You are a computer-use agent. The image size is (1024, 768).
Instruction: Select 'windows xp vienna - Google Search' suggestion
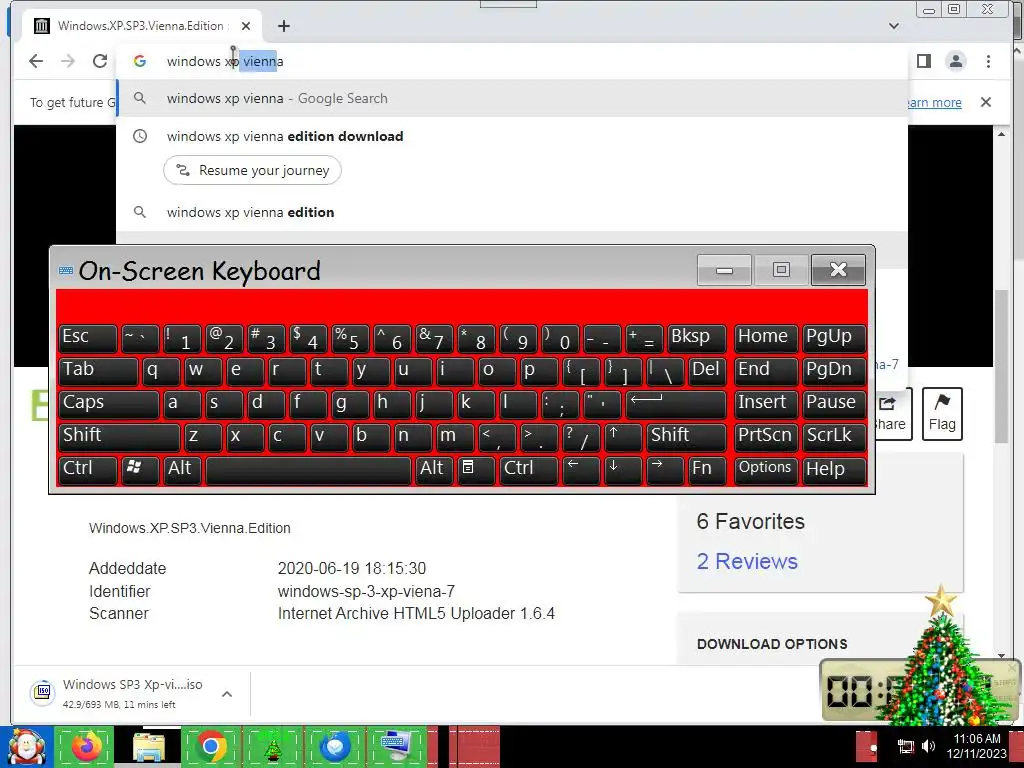[x=513, y=98]
